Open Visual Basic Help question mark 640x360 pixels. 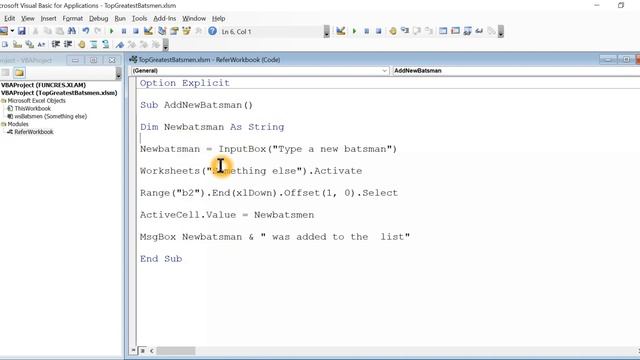tap(212, 31)
